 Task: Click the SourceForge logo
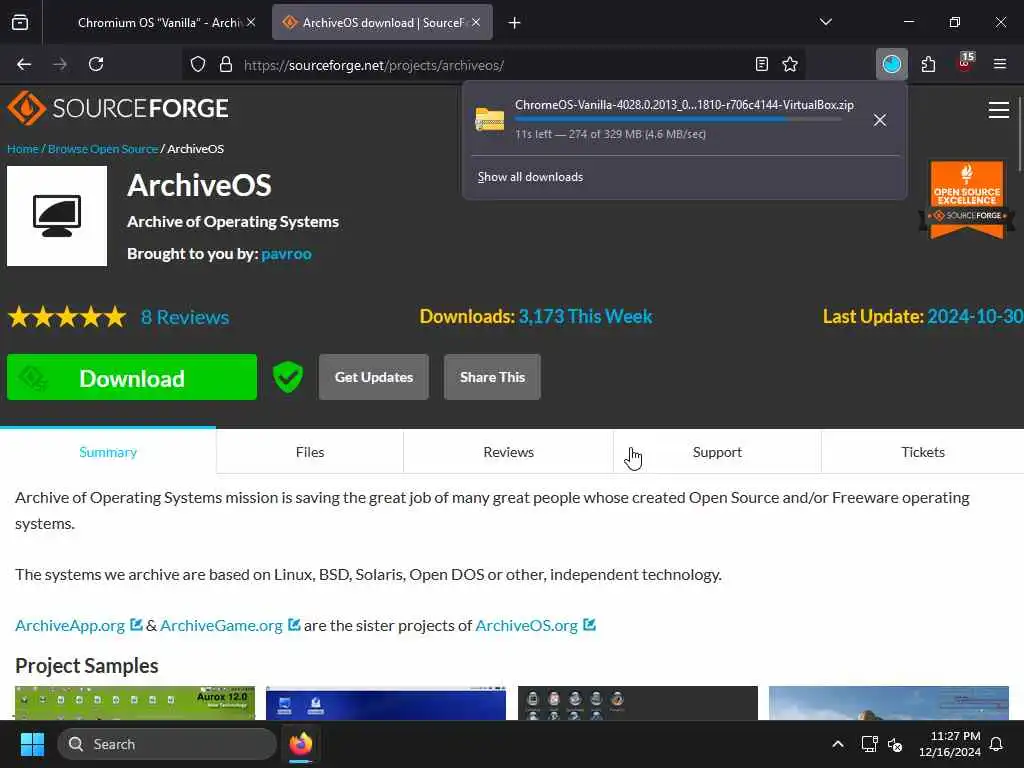(x=118, y=108)
